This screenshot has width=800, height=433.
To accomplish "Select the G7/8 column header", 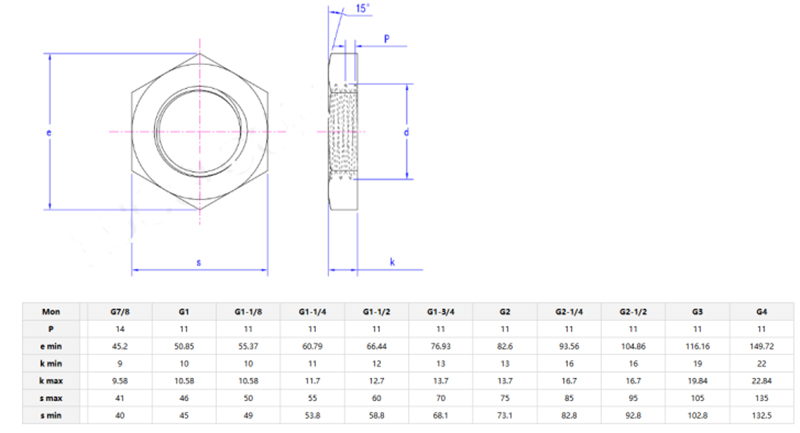I will pos(119,311).
